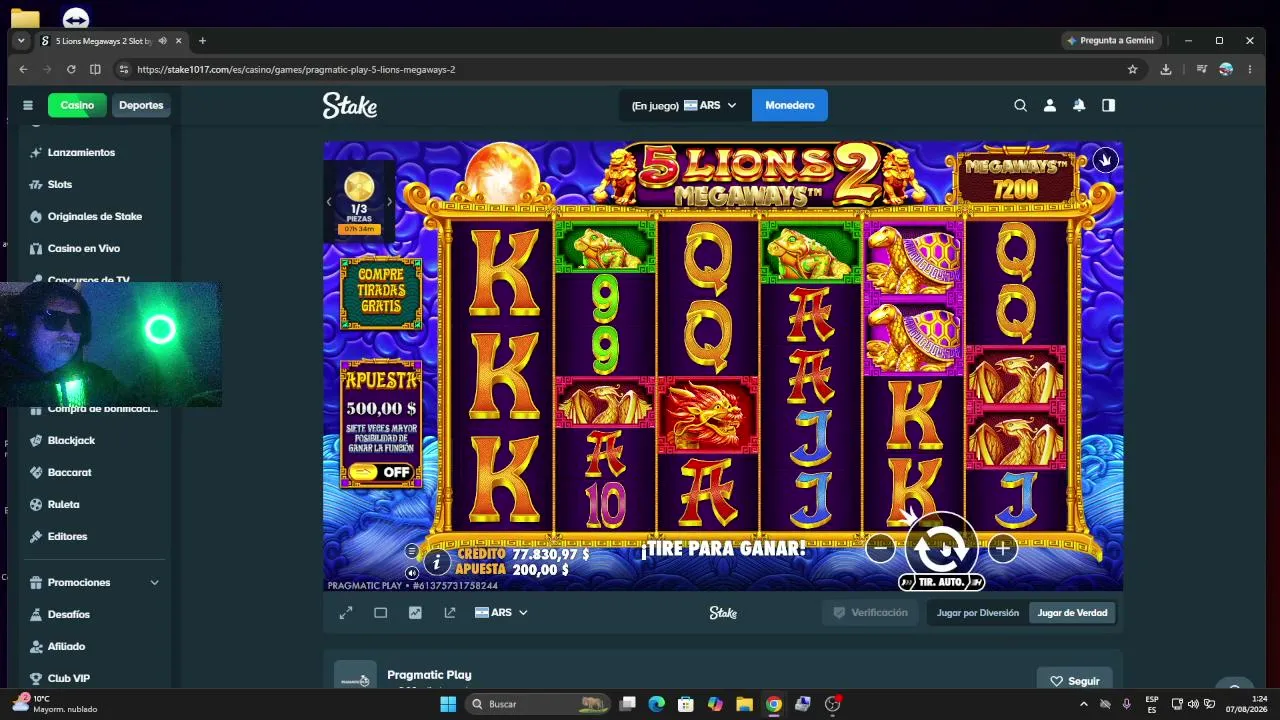Select Jugar por Diversión mode

click(x=978, y=613)
